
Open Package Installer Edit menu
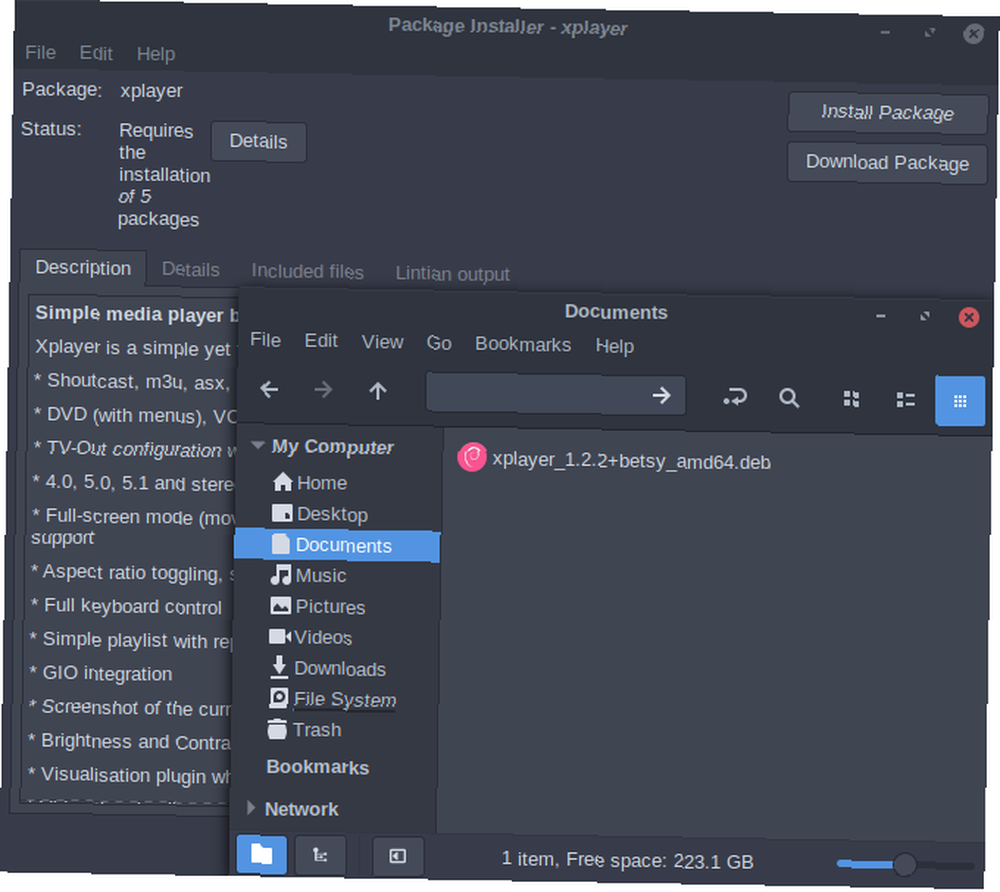point(96,53)
